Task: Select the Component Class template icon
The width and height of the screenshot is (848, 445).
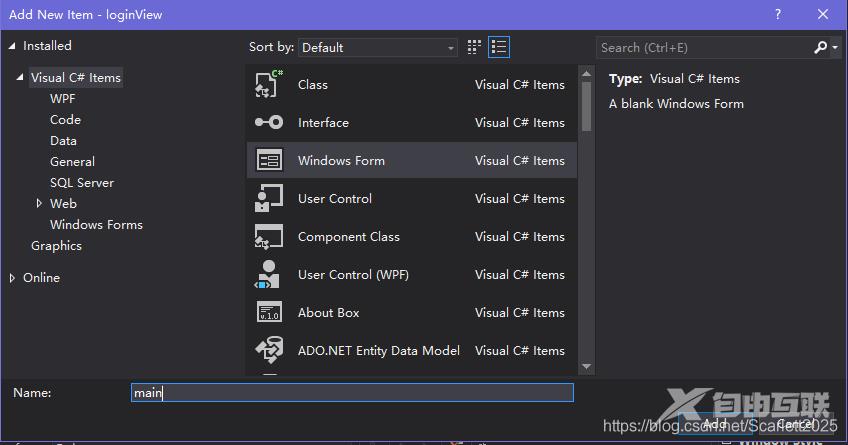Action: pyautogui.click(x=269, y=237)
